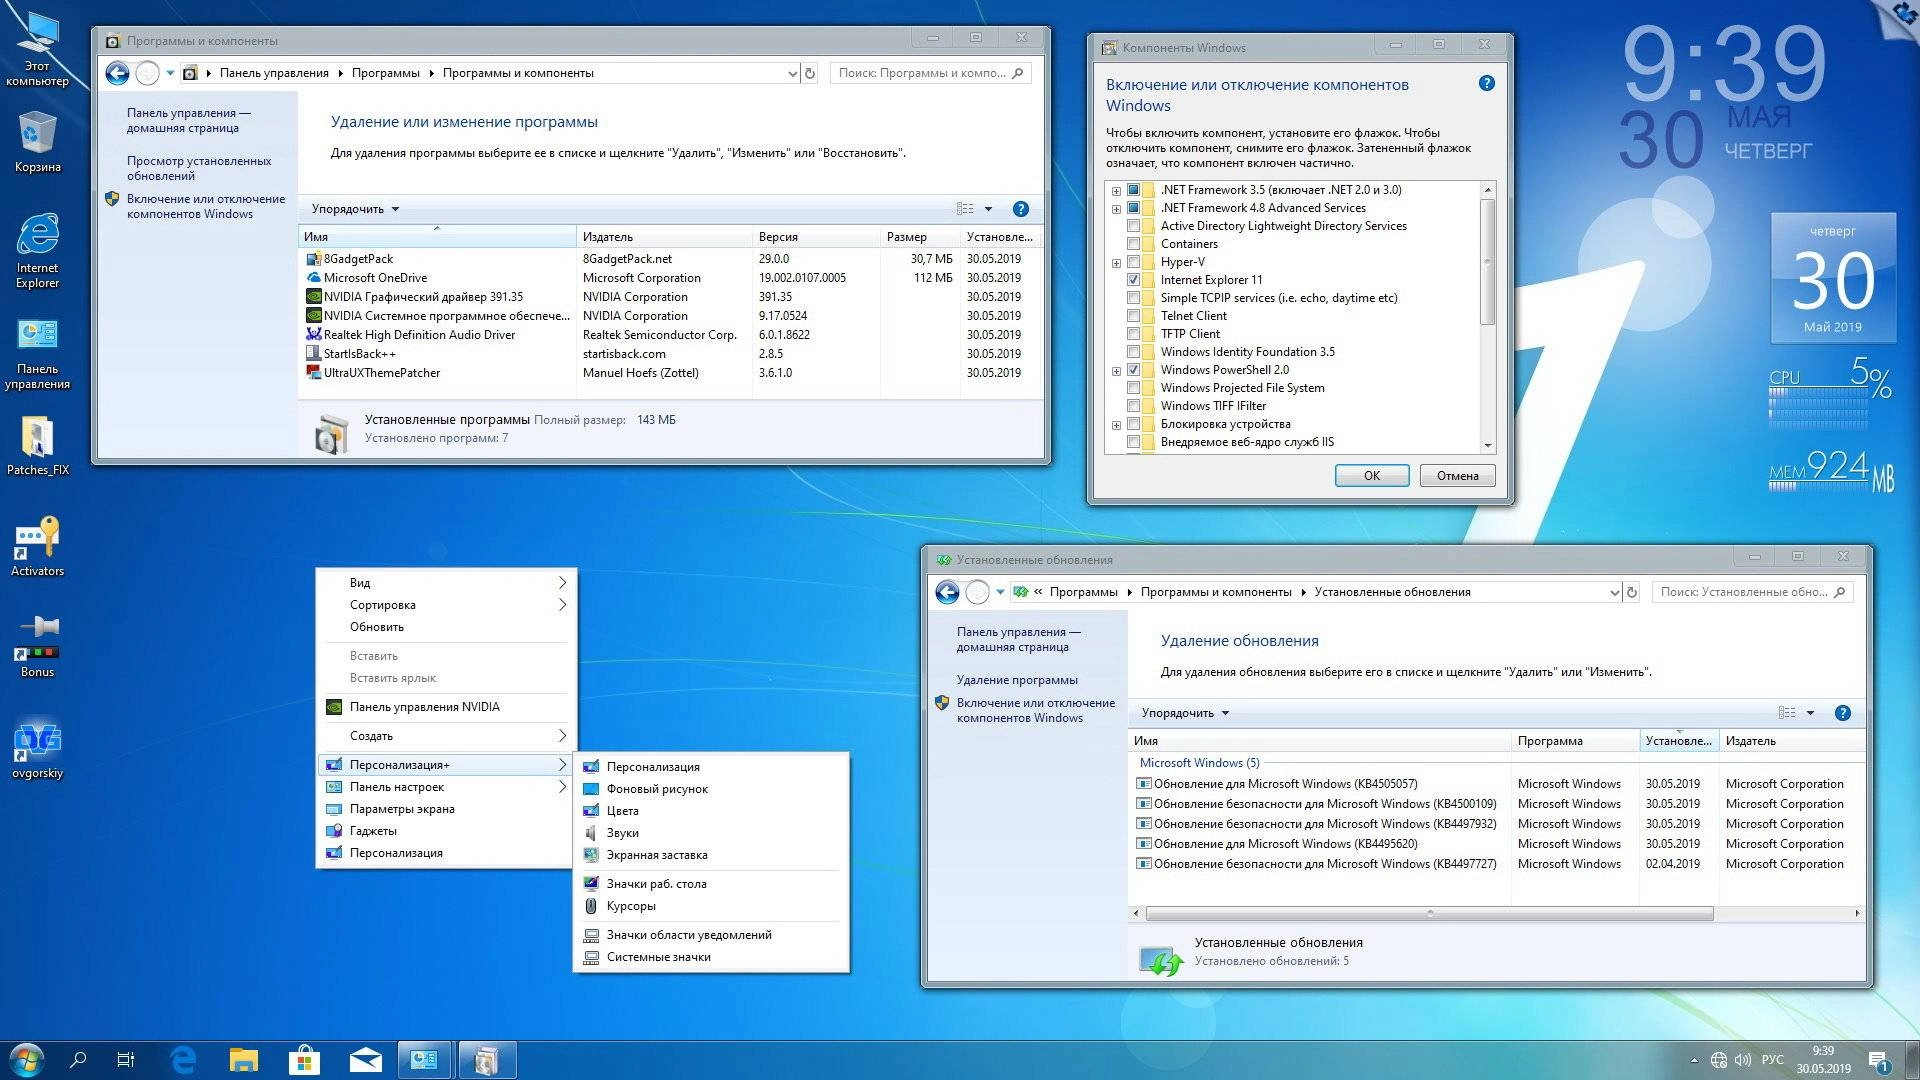Open Microsoft Edge from the taskbar
The image size is (1920, 1080).
coord(184,1059)
